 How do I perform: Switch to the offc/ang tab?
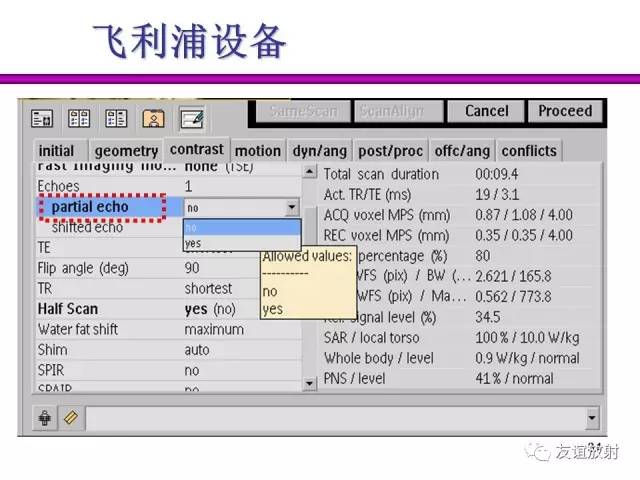pyautogui.click(x=462, y=151)
